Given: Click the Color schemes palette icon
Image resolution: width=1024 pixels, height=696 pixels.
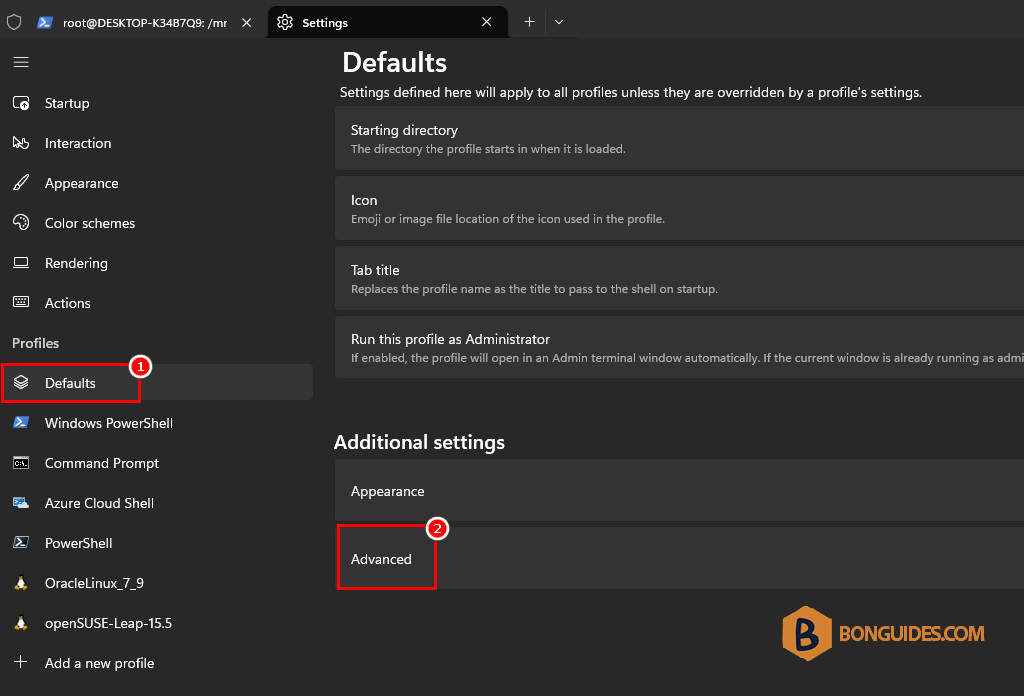Looking at the screenshot, I should point(21,223).
